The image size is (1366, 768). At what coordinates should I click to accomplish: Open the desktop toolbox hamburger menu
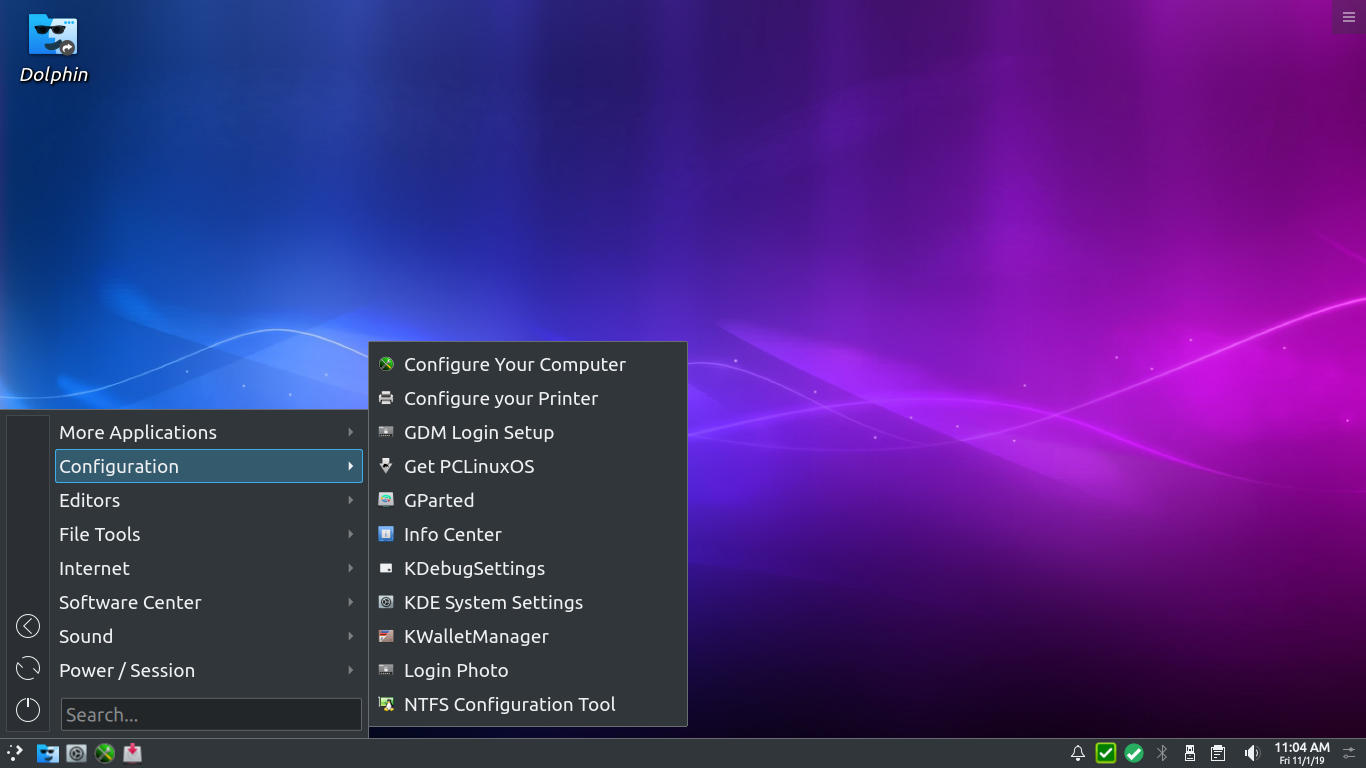click(1348, 17)
